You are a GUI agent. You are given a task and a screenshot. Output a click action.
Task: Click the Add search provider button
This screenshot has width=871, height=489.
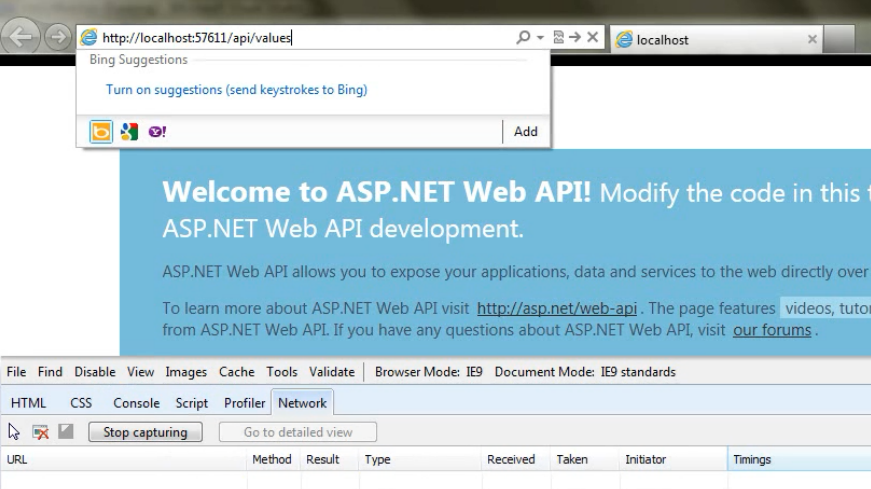point(525,132)
